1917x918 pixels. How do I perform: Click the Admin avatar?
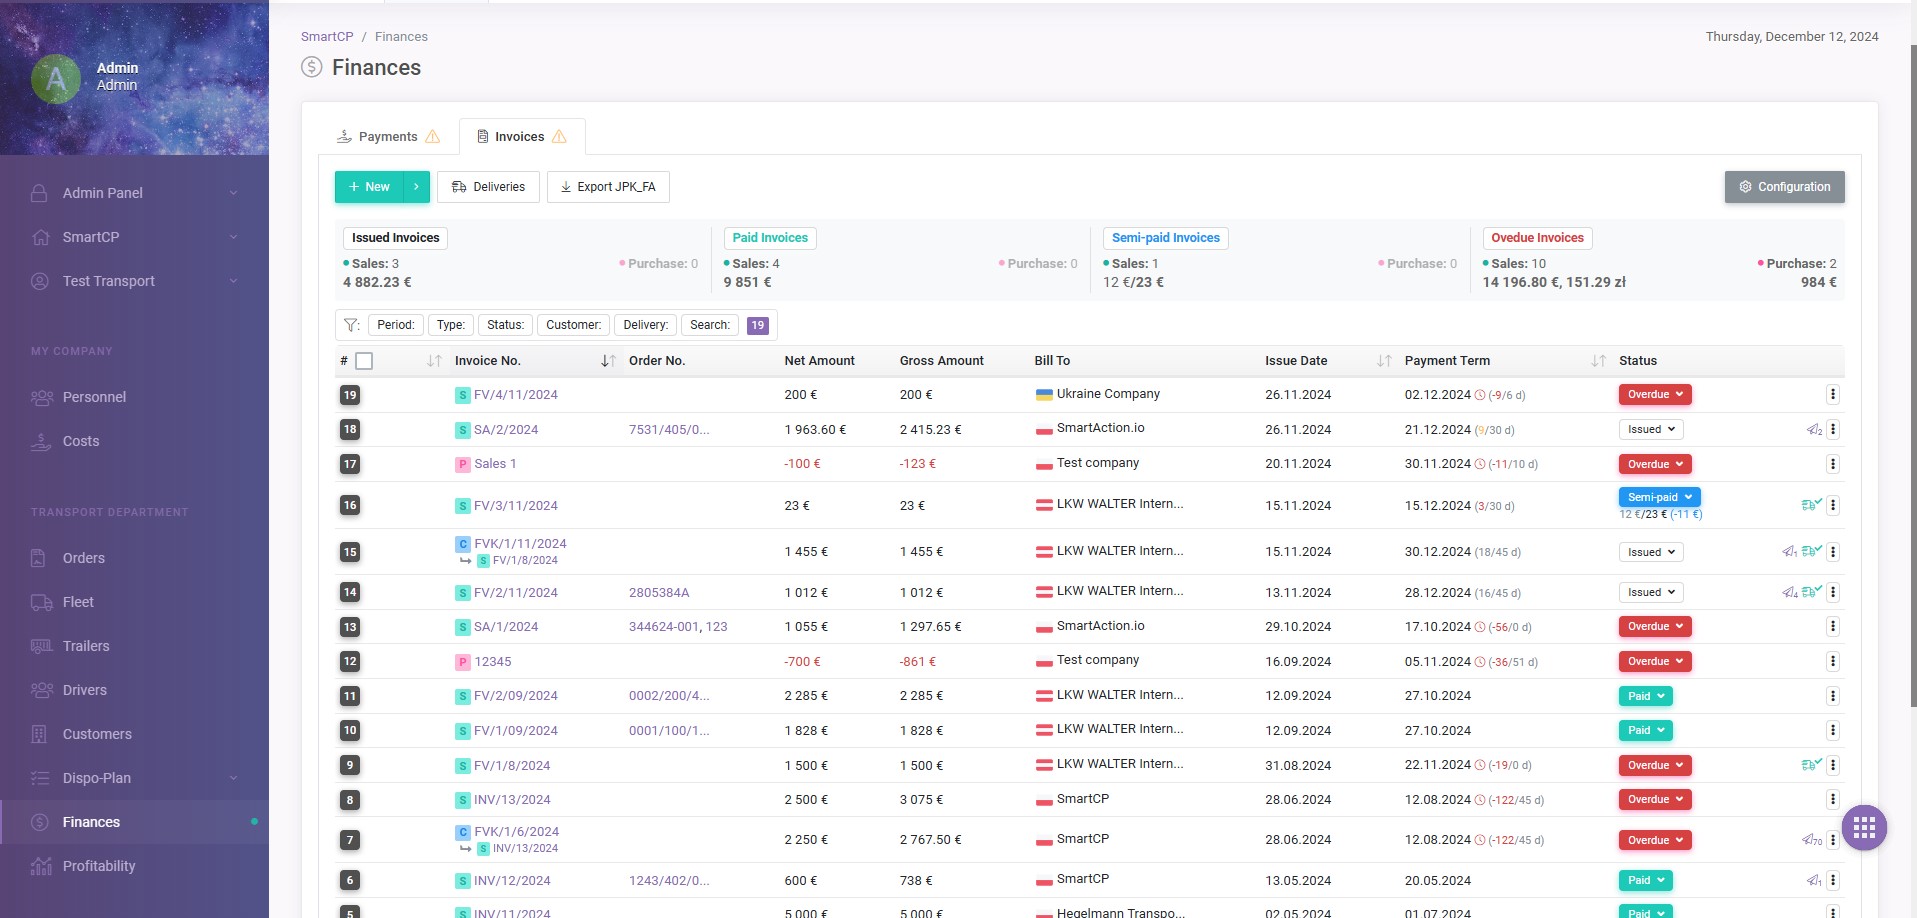(56, 78)
